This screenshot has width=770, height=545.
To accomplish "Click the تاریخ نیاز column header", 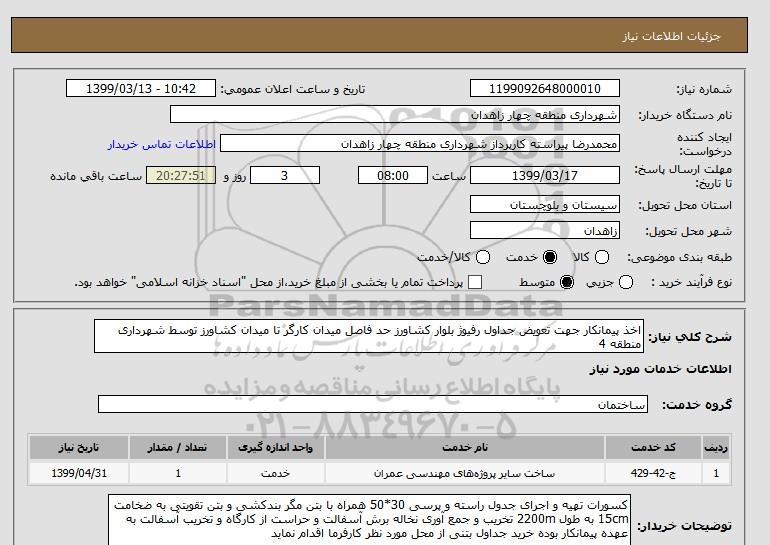I will 79,447.
